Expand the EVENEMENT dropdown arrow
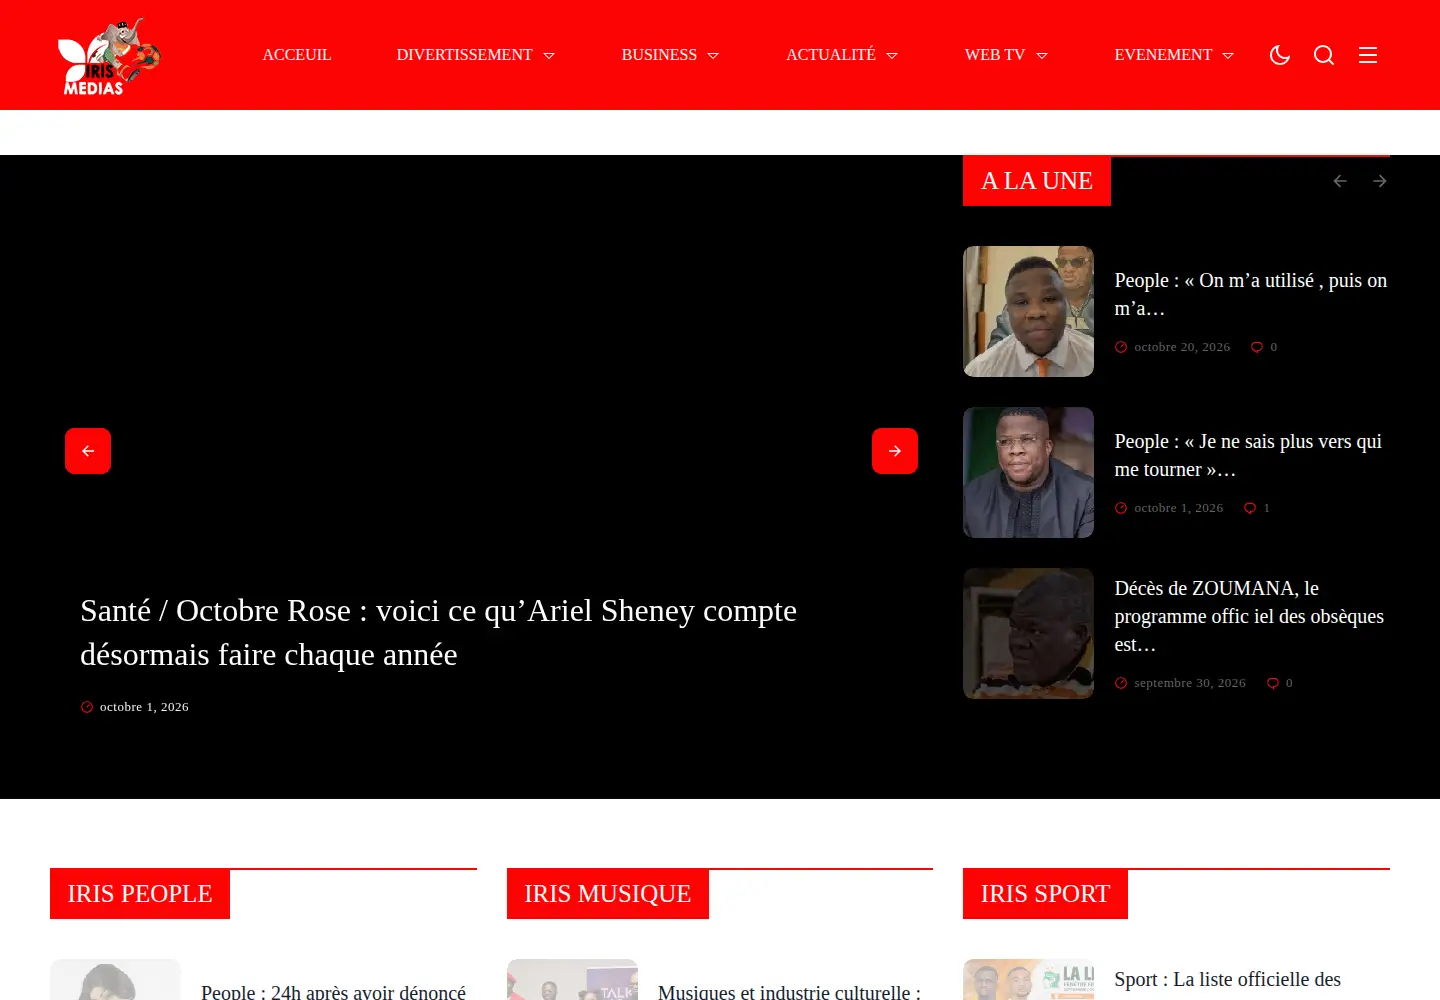 [1228, 56]
